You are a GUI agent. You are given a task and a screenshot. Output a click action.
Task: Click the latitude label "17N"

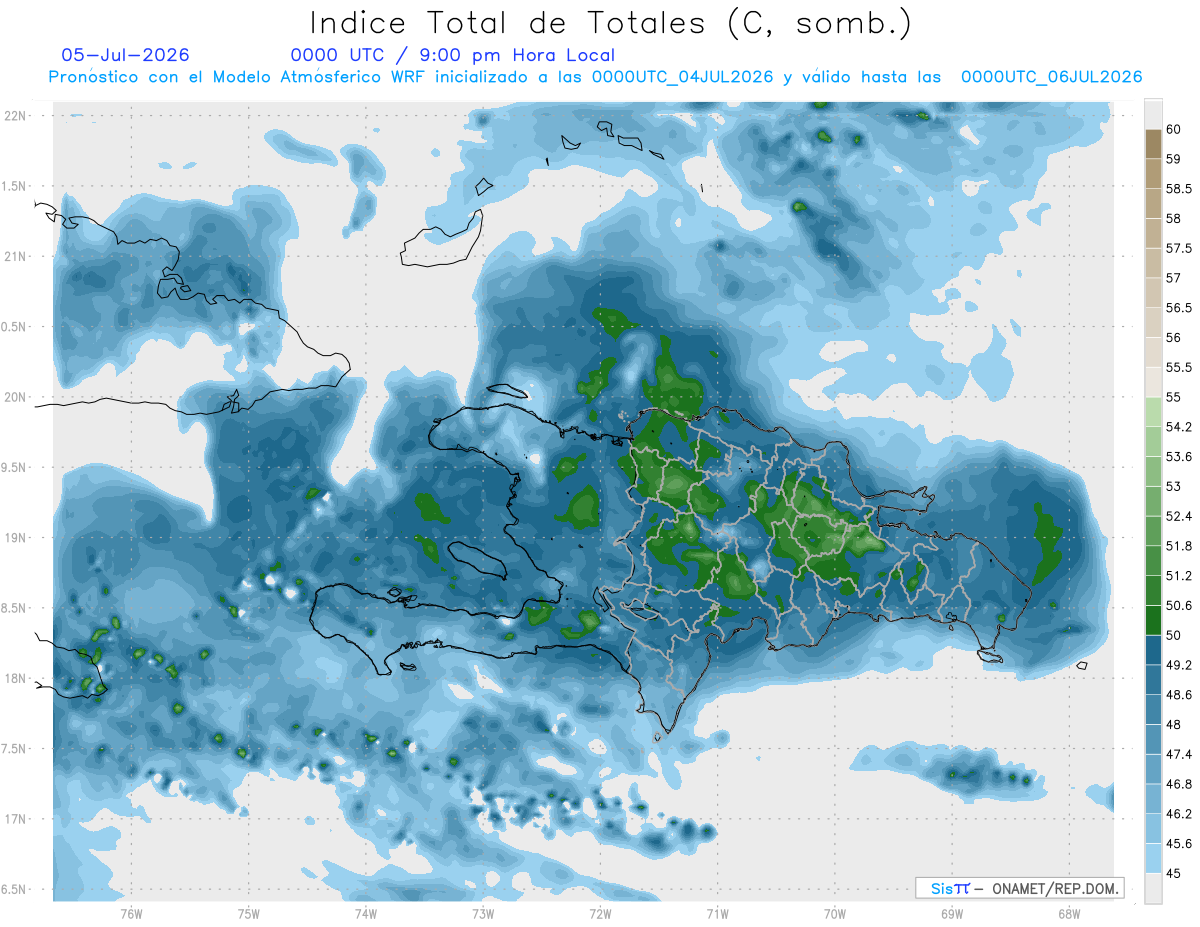[x=15, y=819]
